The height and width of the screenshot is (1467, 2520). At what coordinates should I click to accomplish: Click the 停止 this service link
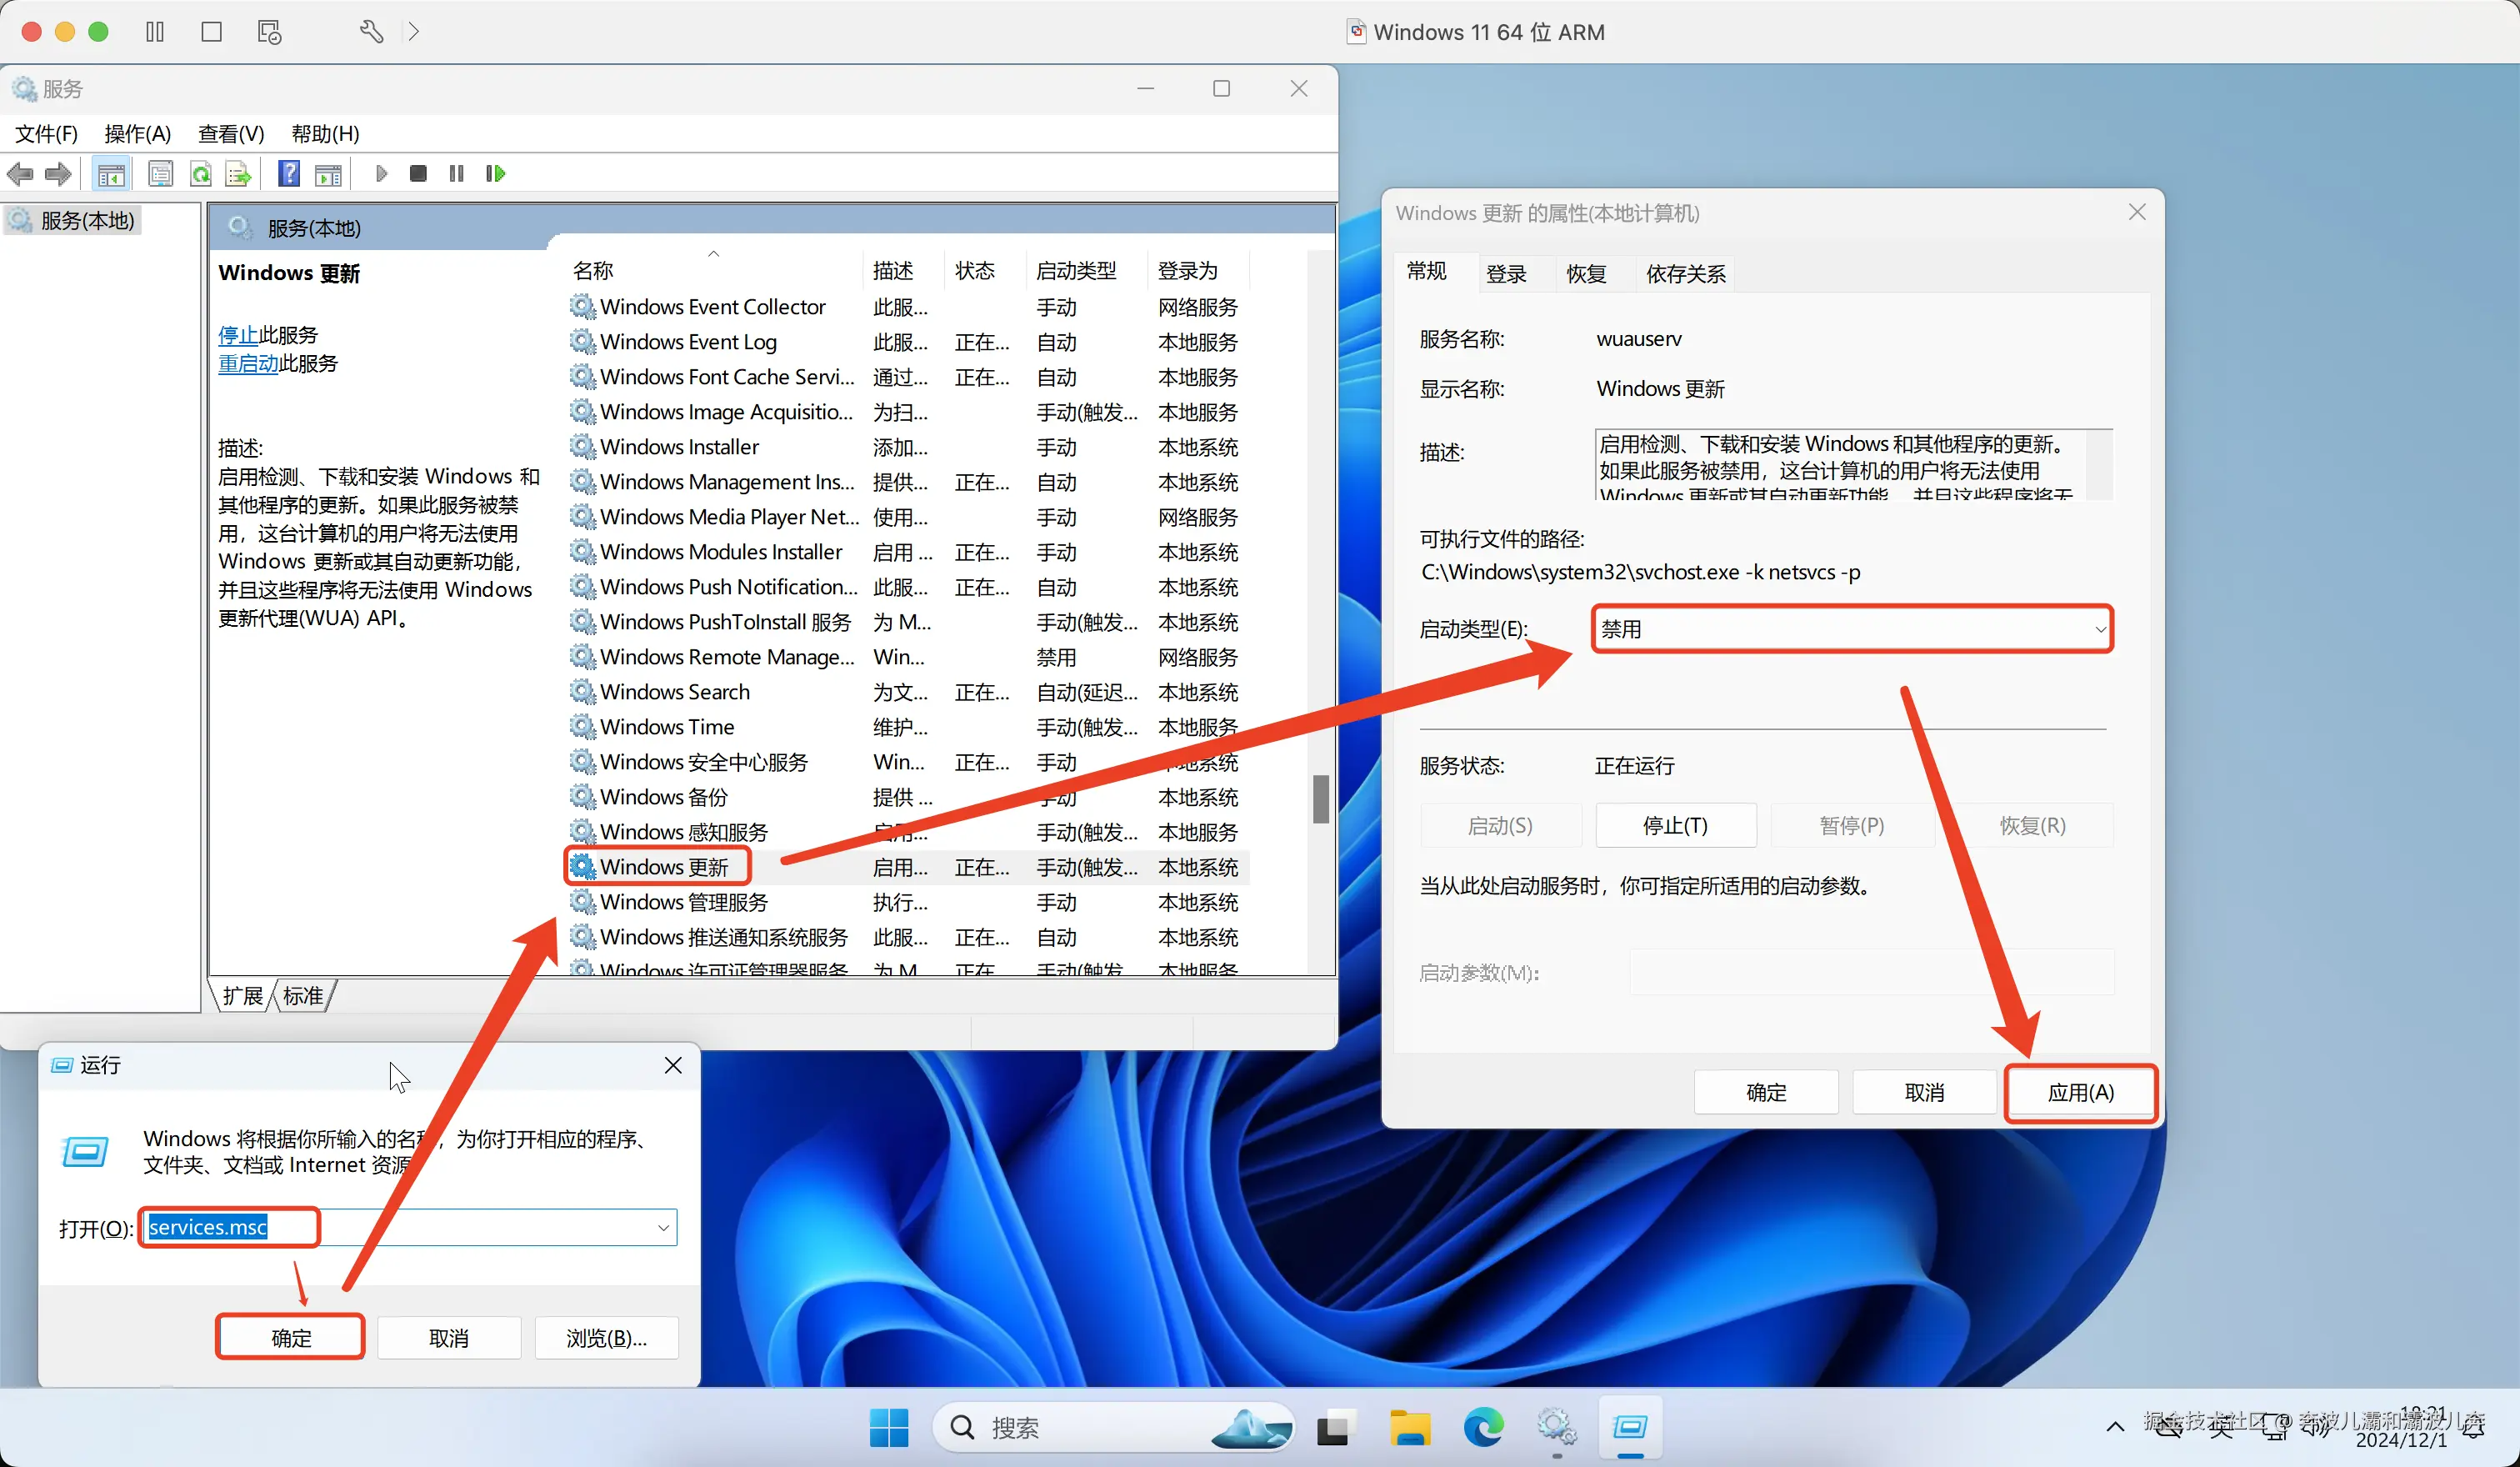point(238,335)
